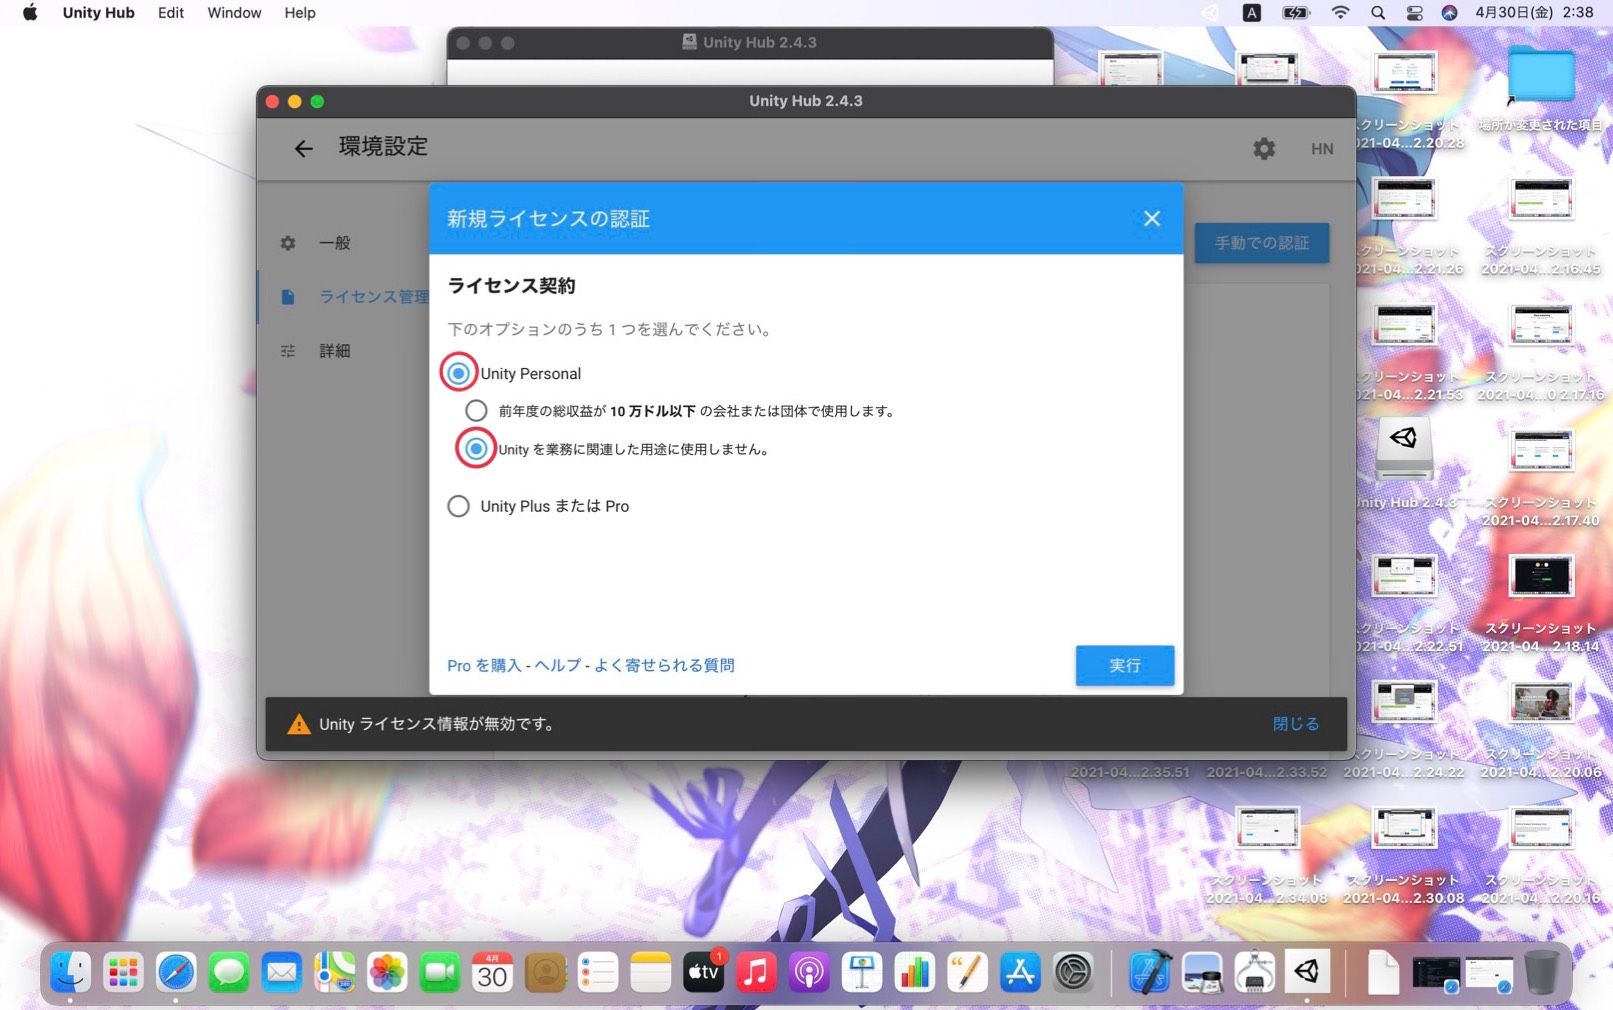The width and height of the screenshot is (1613, 1010).
Task: Open Calendar in the Dock
Action: click(x=492, y=972)
